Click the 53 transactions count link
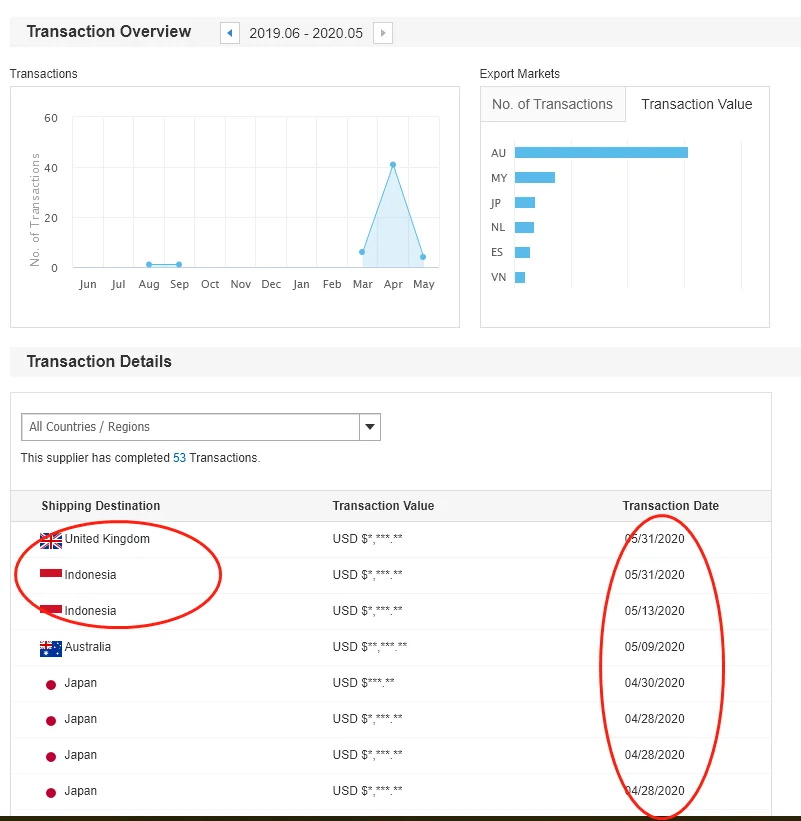 click(179, 458)
